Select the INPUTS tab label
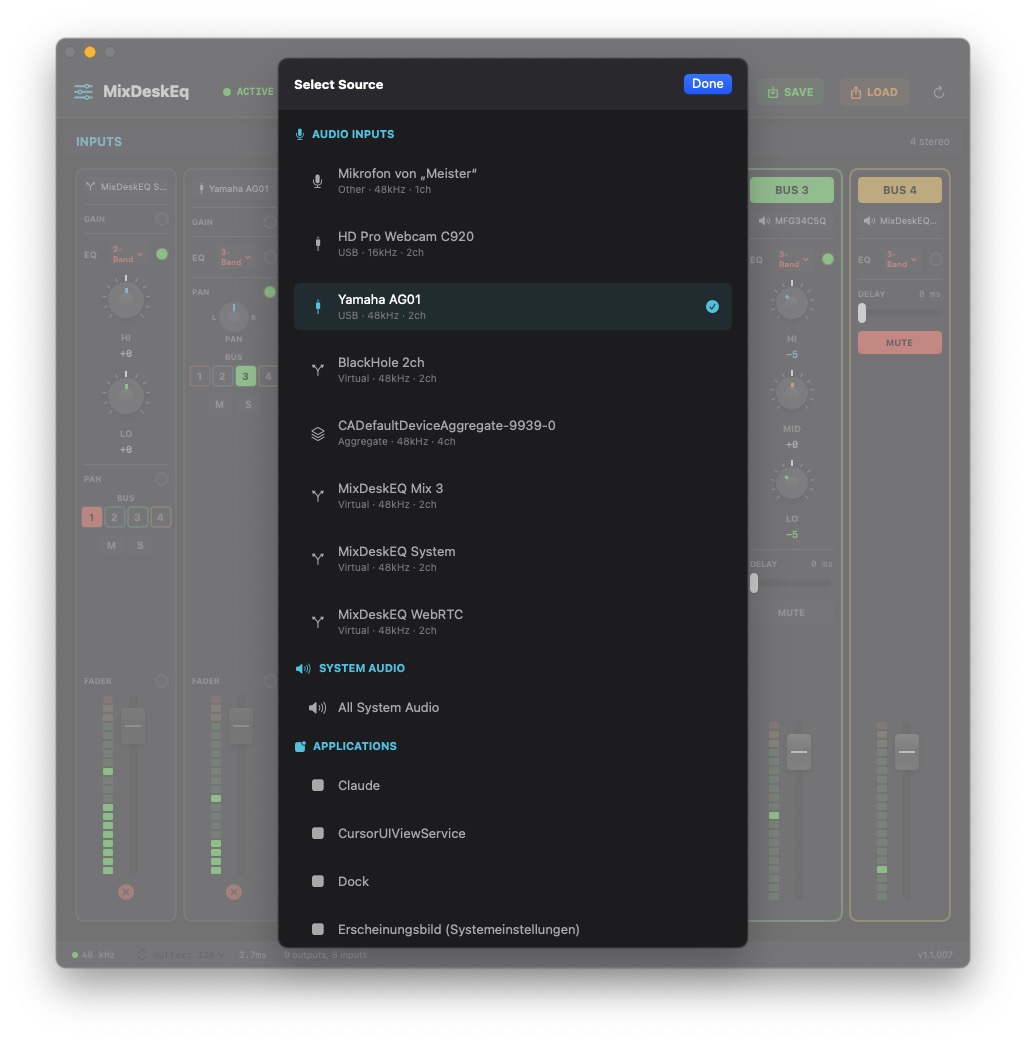The height and width of the screenshot is (1042, 1026). (98, 141)
